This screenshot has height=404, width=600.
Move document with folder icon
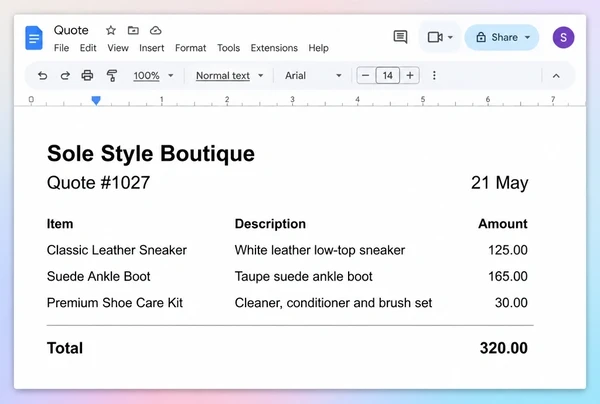coord(133,30)
